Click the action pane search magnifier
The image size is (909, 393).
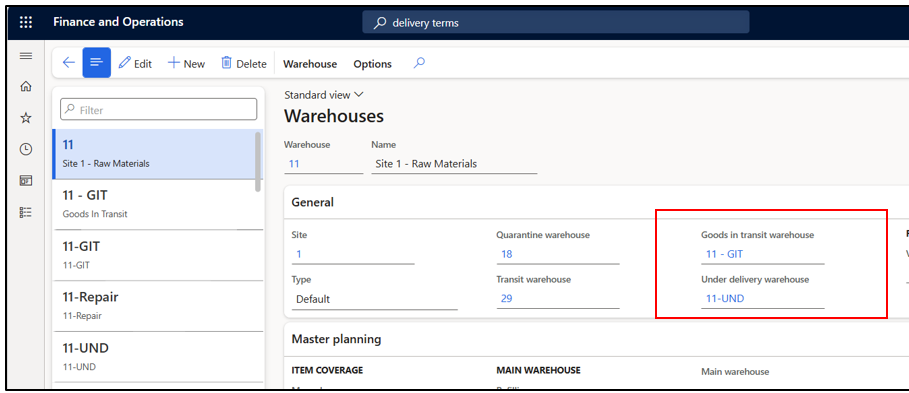[419, 63]
